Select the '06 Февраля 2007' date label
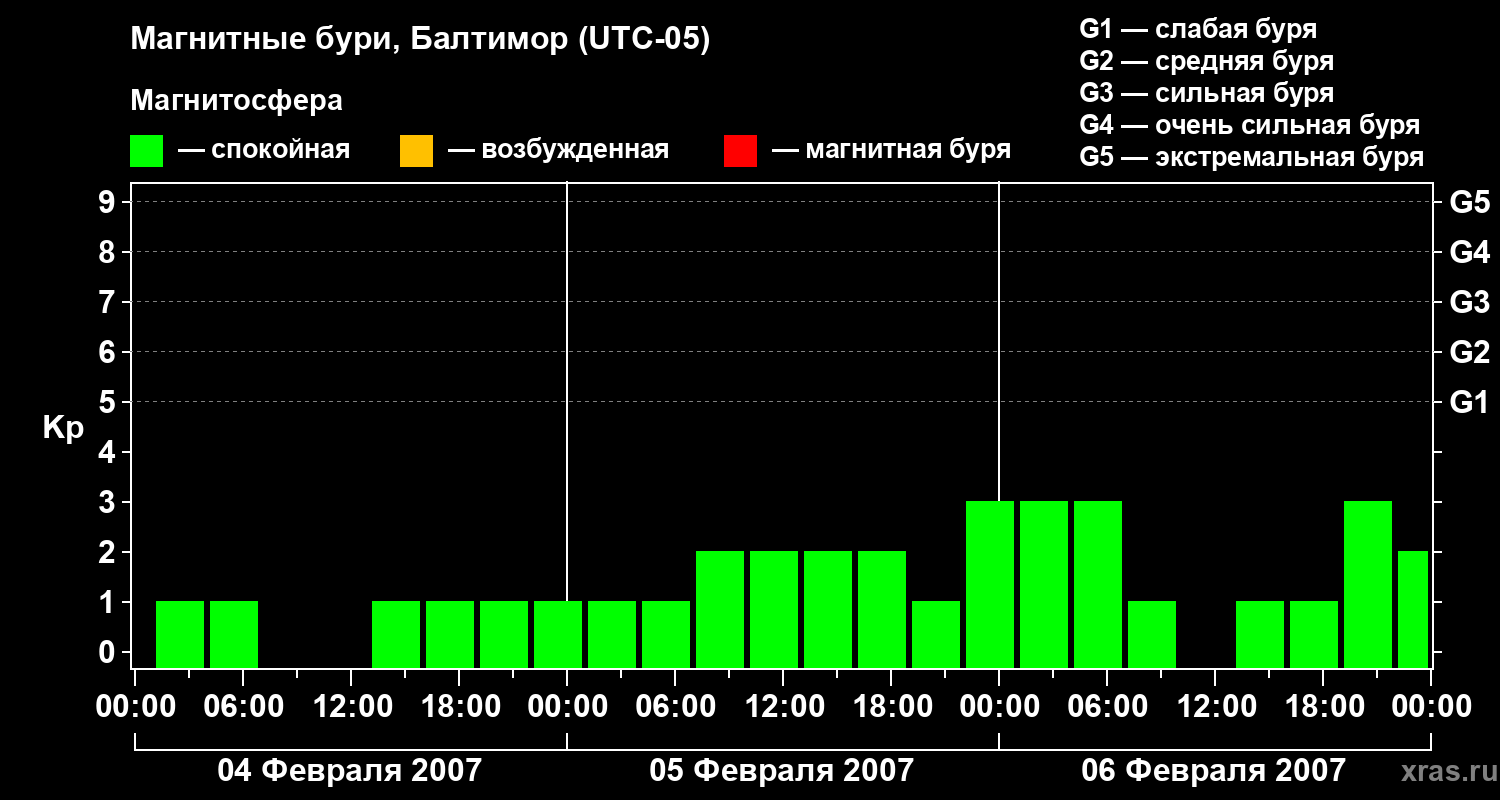The height and width of the screenshot is (800, 1500). [x=1214, y=771]
